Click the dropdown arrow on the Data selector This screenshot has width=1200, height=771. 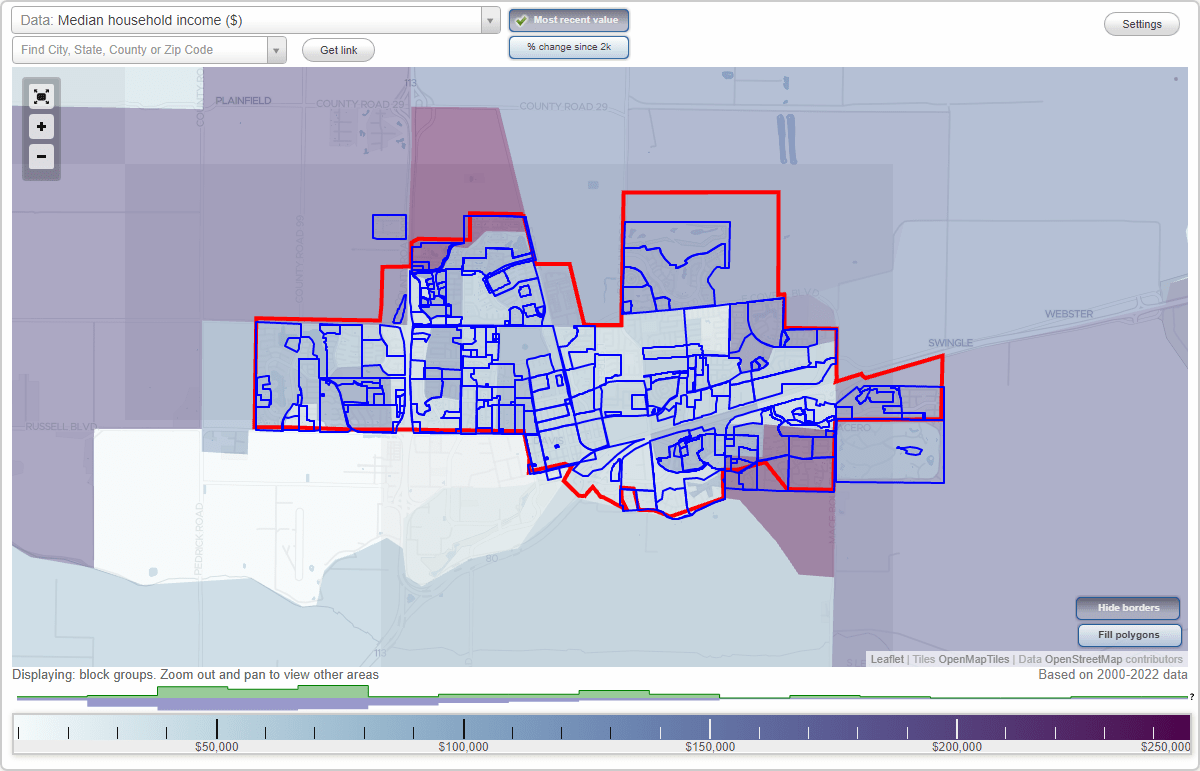point(488,19)
